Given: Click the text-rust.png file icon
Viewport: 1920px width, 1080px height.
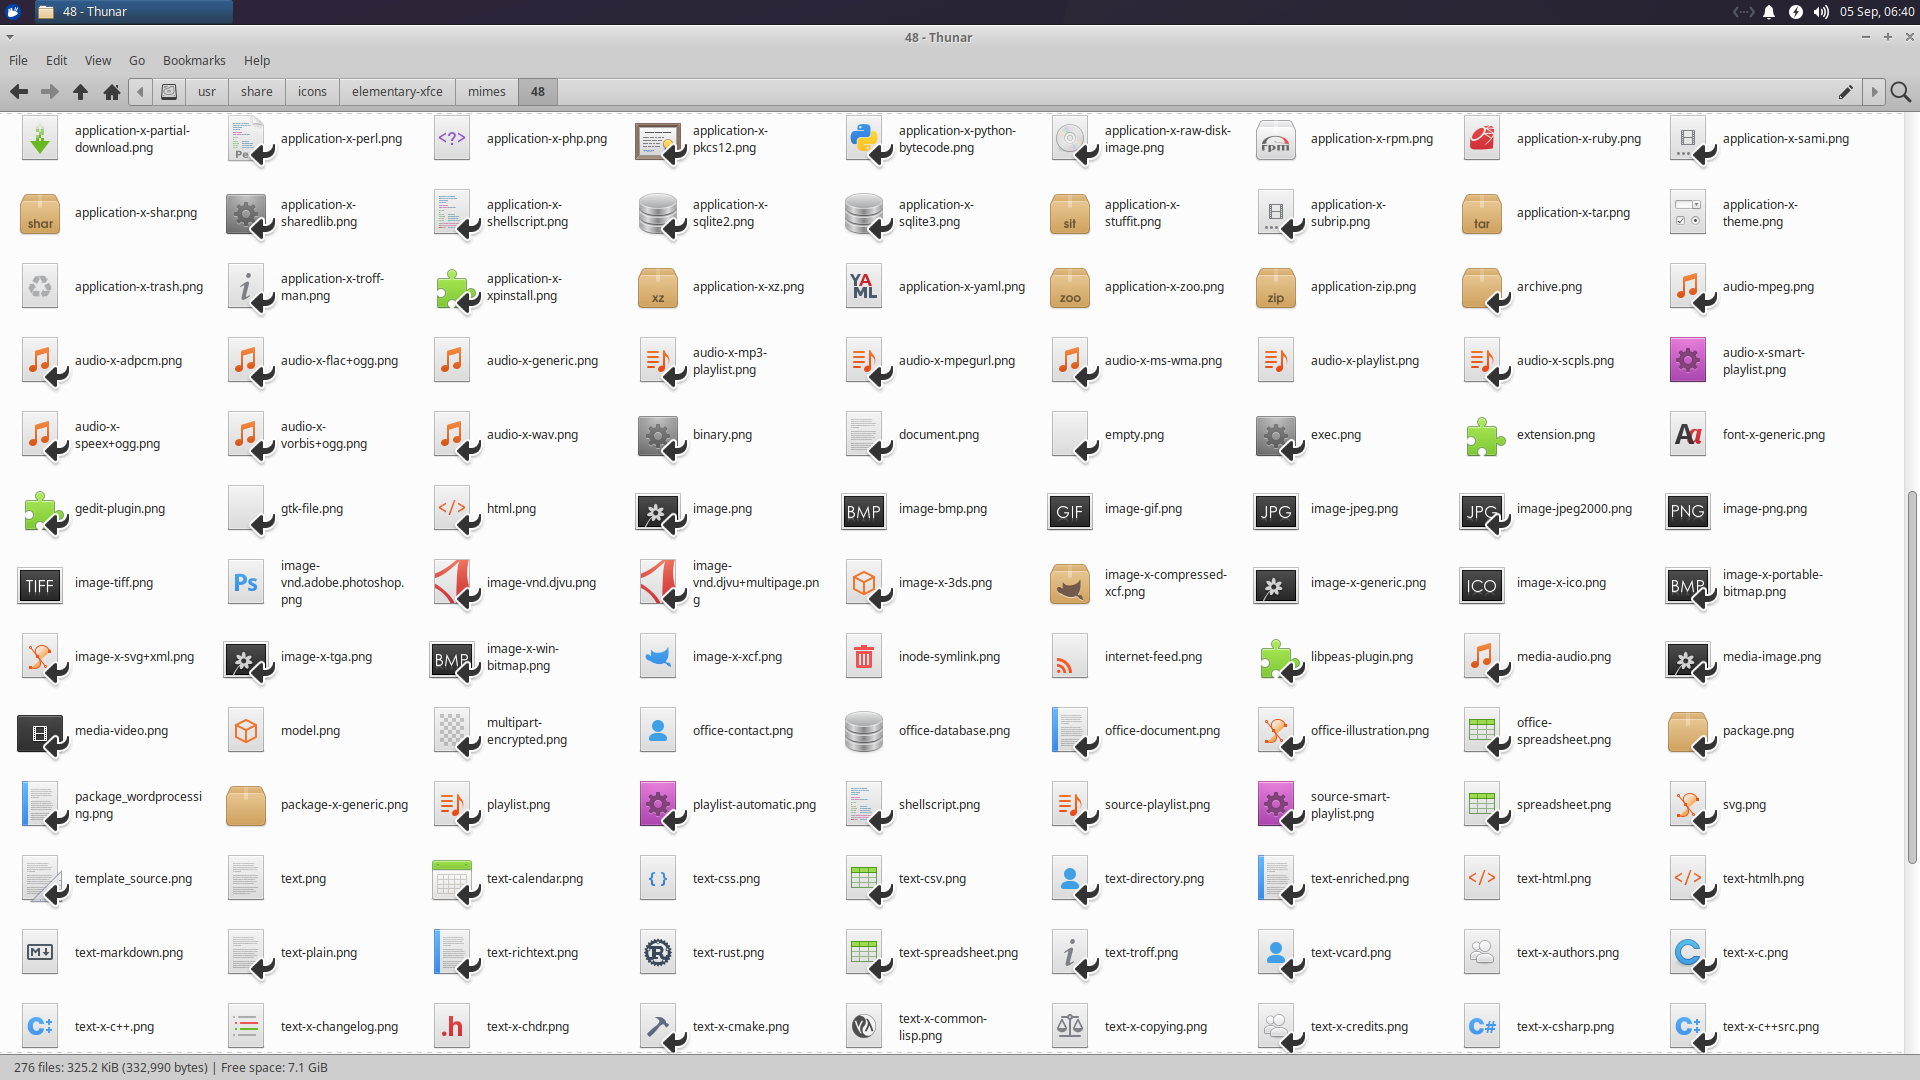Looking at the screenshot, I should pyautogui.click(x=657, y=952).
